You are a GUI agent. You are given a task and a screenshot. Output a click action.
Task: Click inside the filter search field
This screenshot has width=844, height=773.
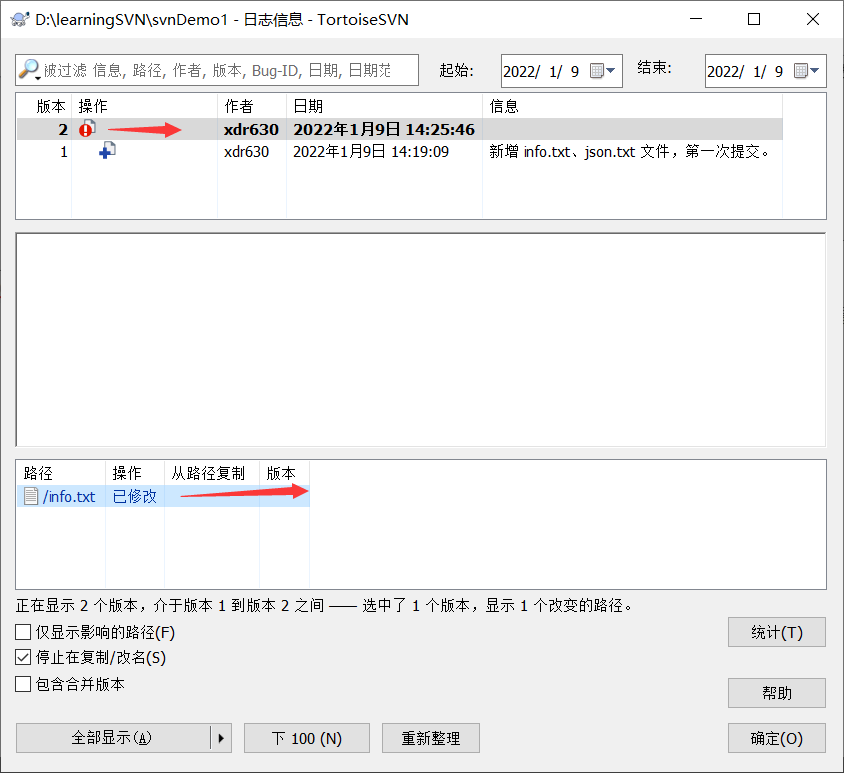(x=200, y=70)
